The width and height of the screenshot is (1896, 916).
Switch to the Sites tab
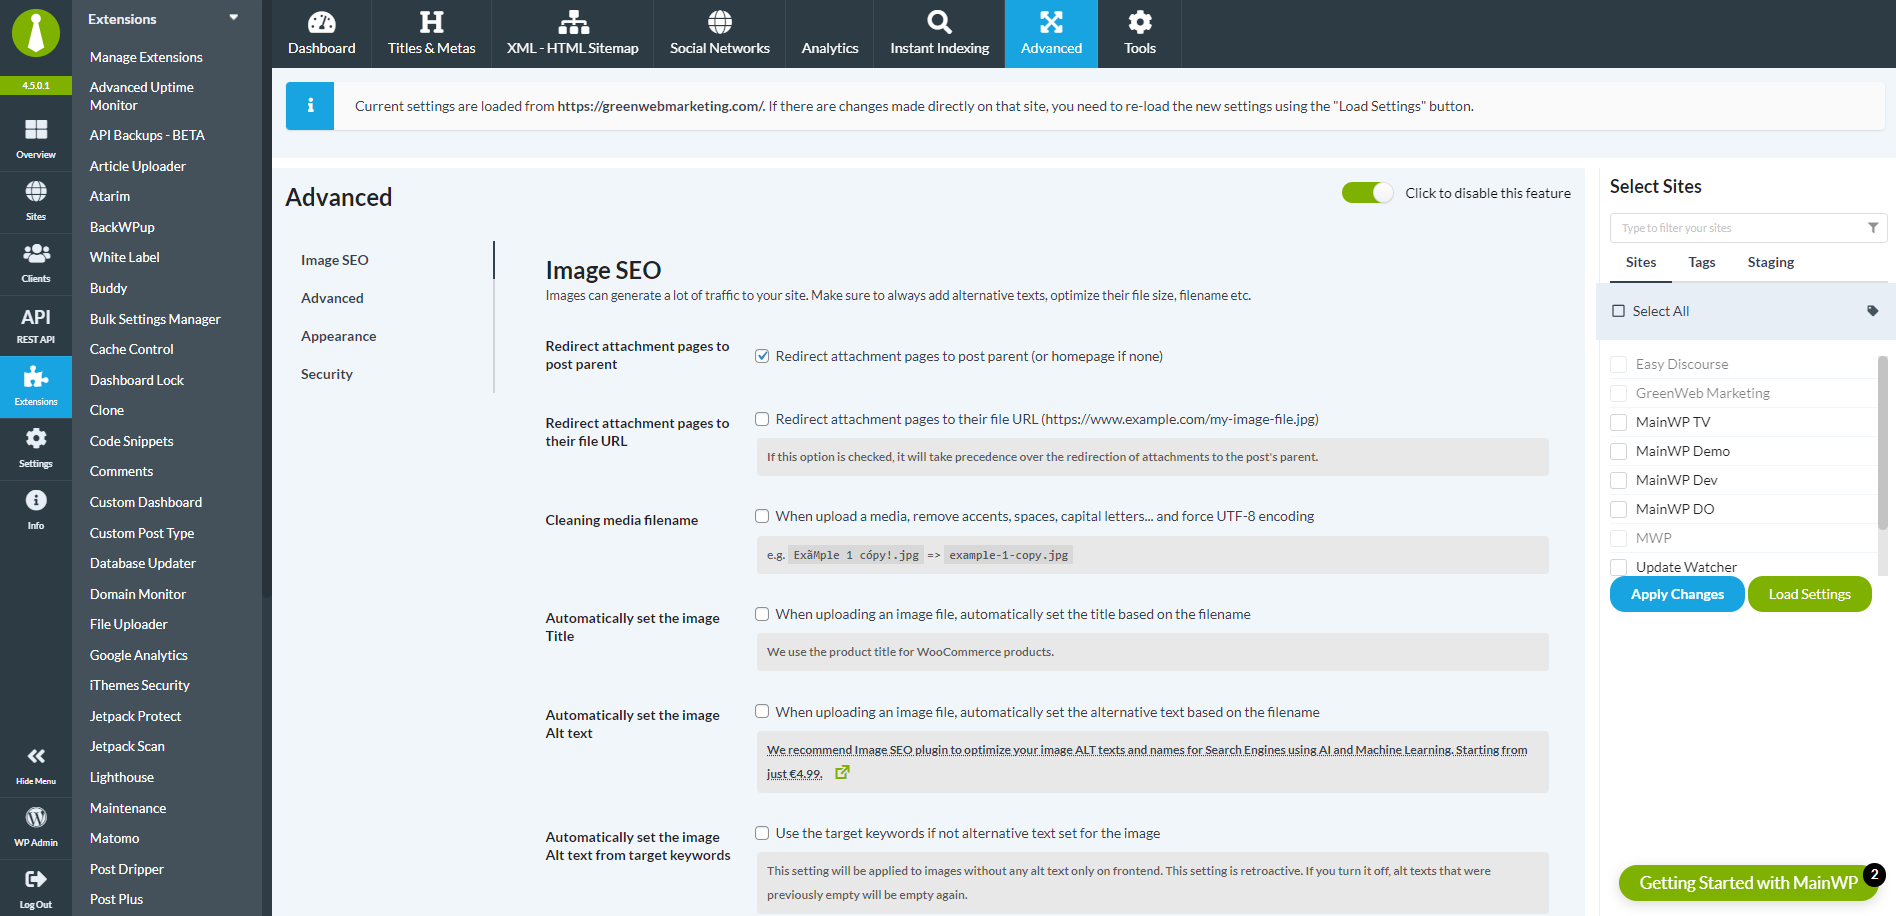1641,262
